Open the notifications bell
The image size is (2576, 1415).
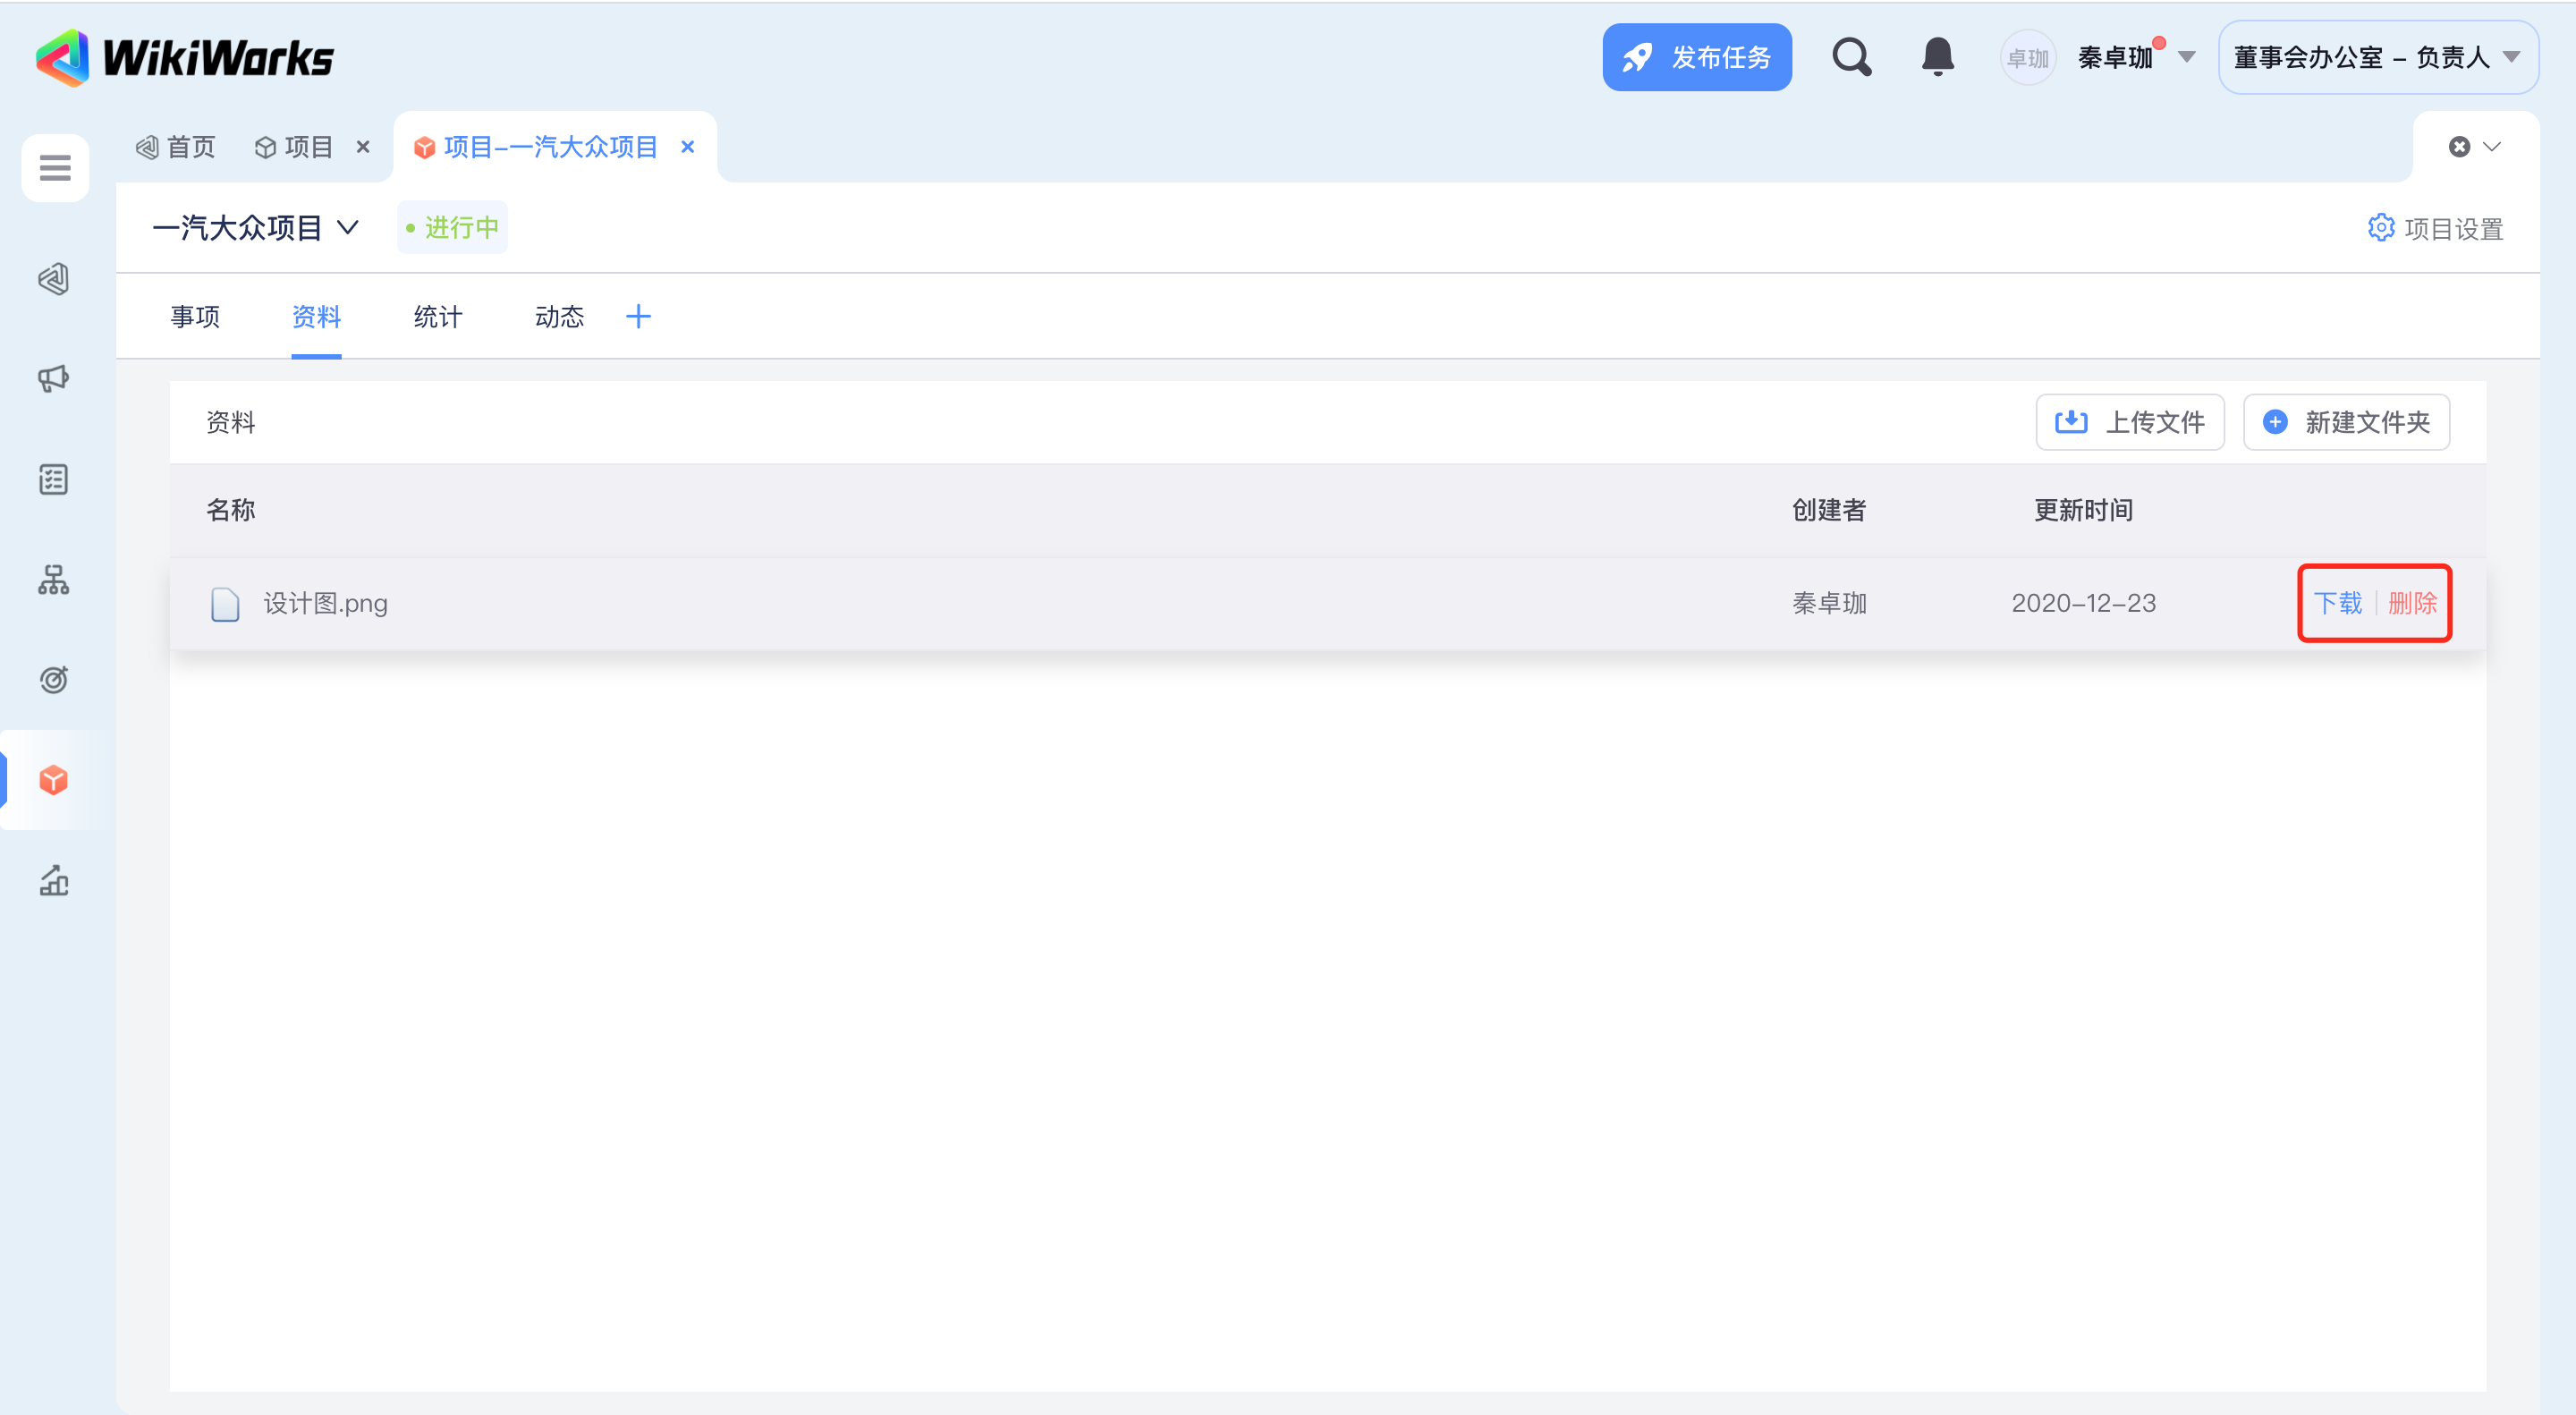1937,58
